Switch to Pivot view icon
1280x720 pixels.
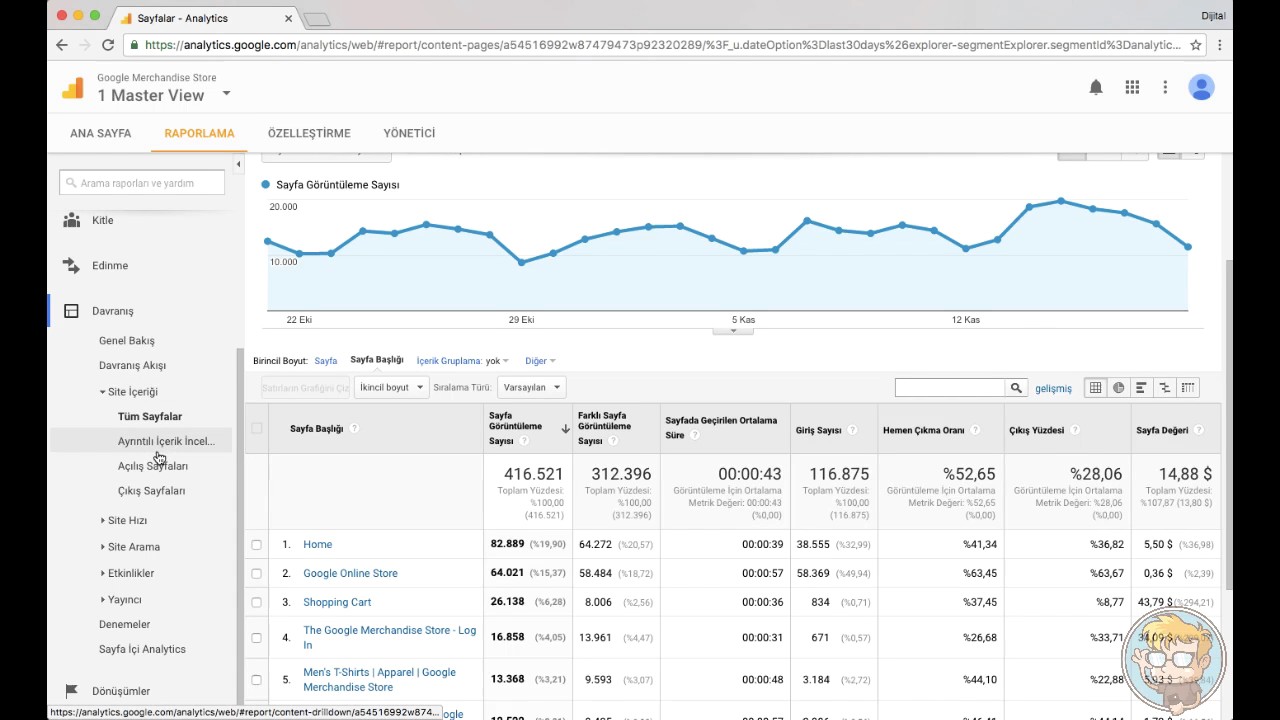point(1187,388)
